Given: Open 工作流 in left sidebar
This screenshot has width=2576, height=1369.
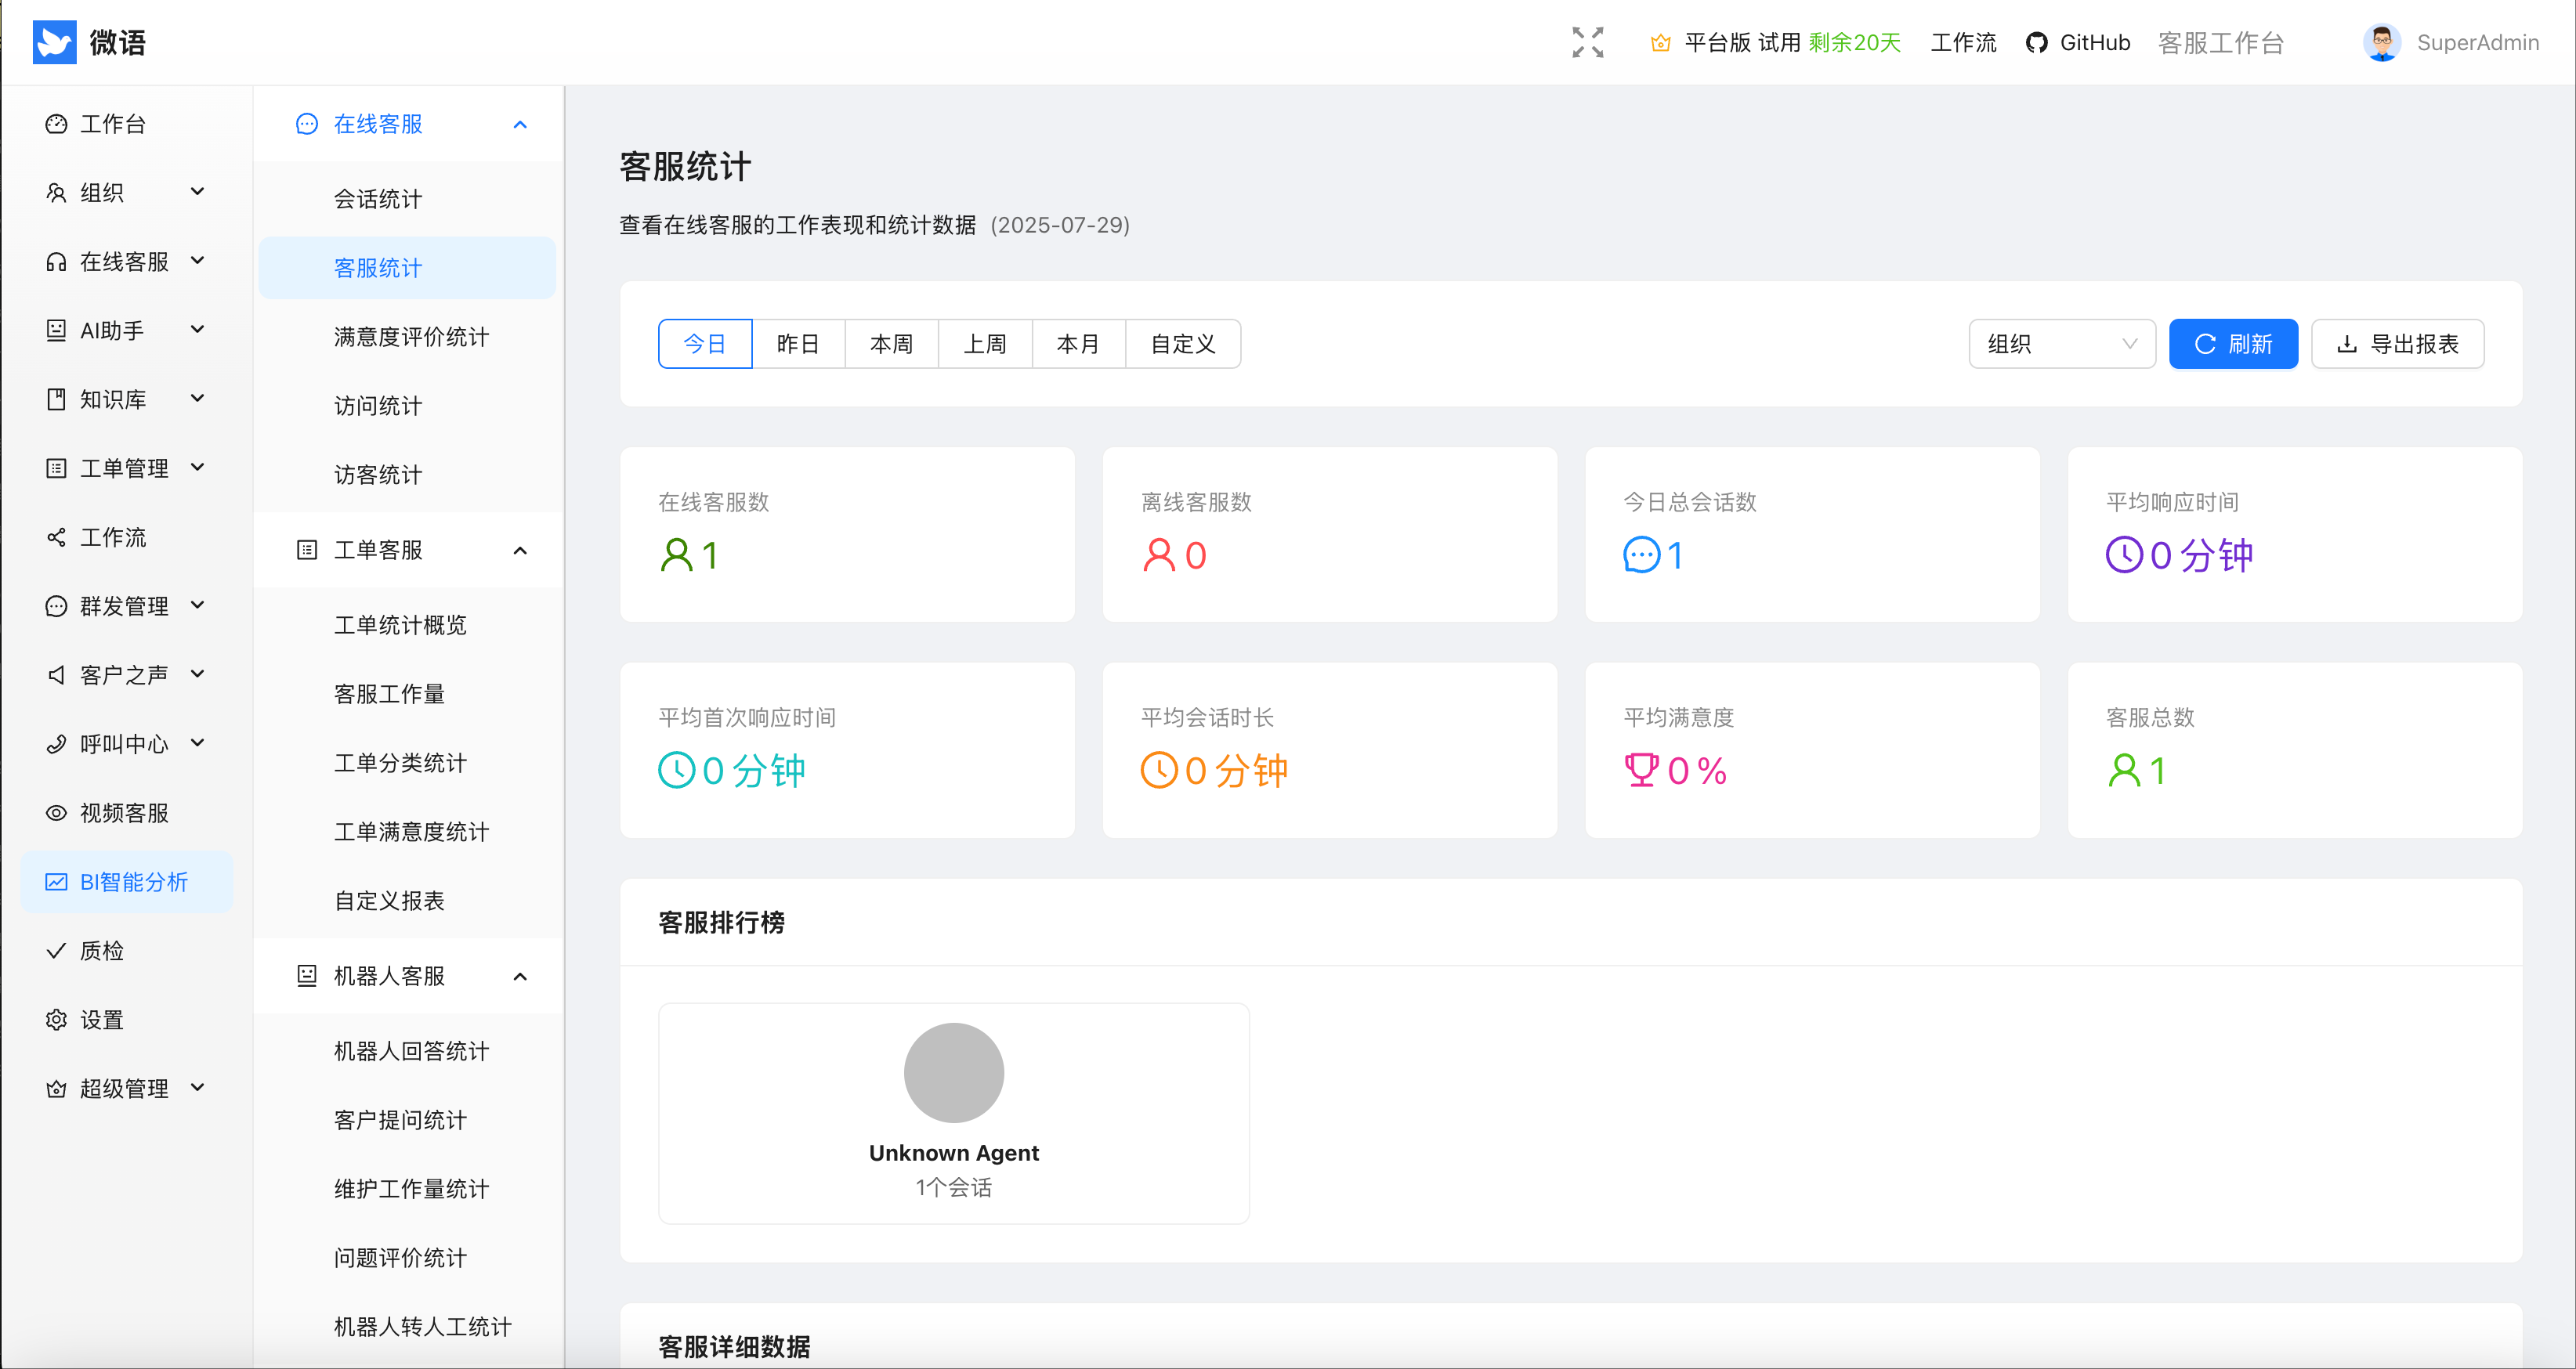Looking at the screenshot, I should (112, 538).
